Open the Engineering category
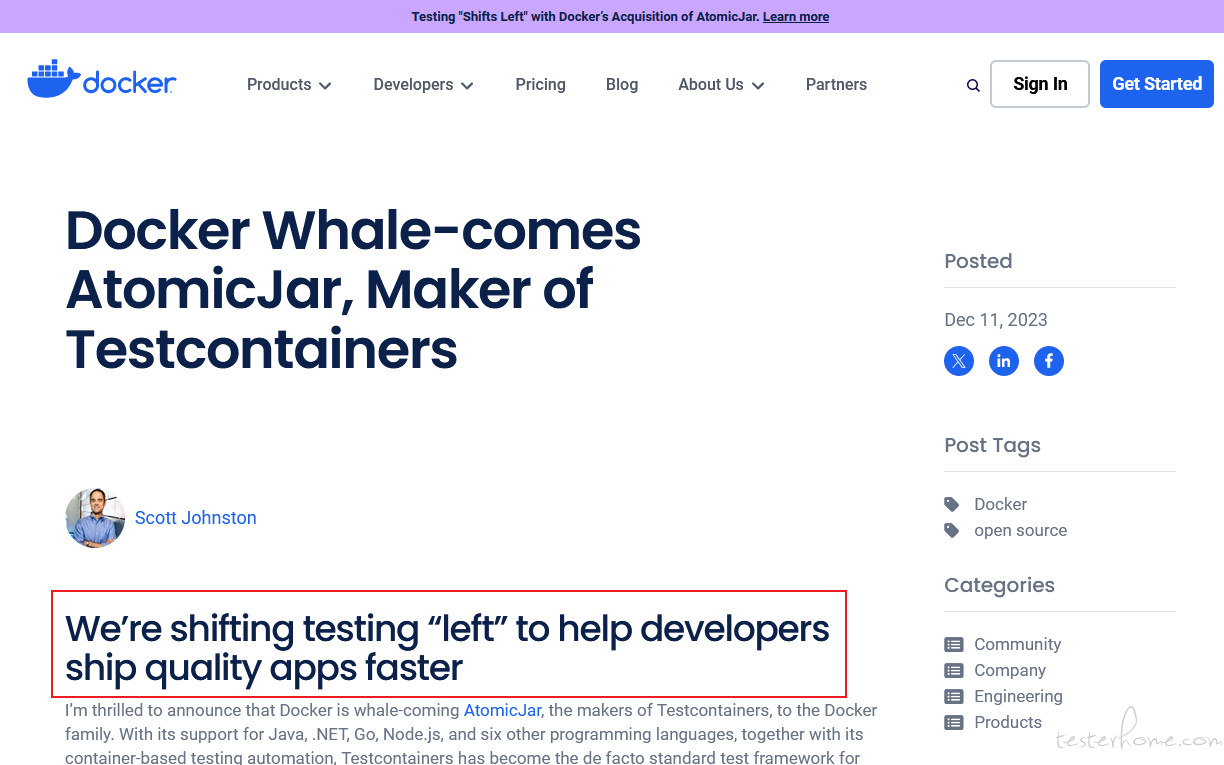Screen dimensions: 1224x765 (x=1018, y=696)
